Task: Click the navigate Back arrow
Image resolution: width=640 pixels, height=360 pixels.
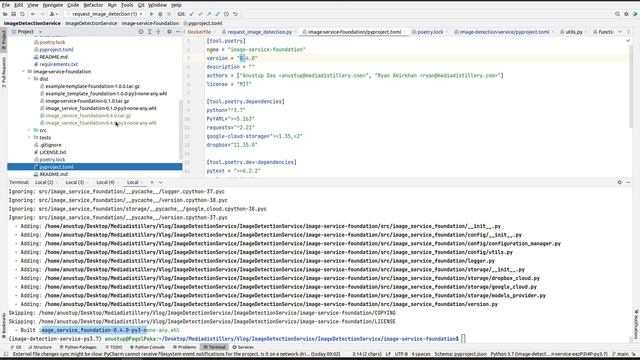Action: pyautogui.click(x=33, y=14)
